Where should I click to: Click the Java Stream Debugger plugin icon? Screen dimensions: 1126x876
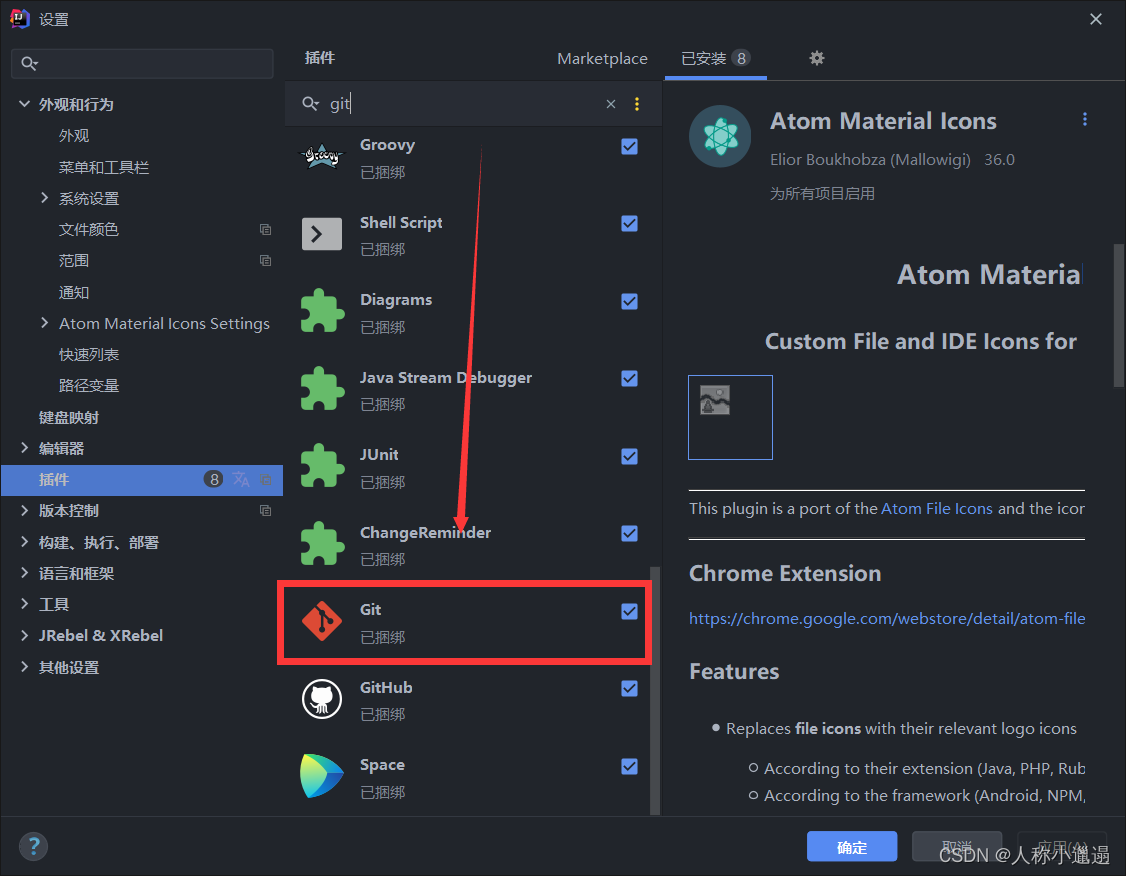[x=322, y=389]
